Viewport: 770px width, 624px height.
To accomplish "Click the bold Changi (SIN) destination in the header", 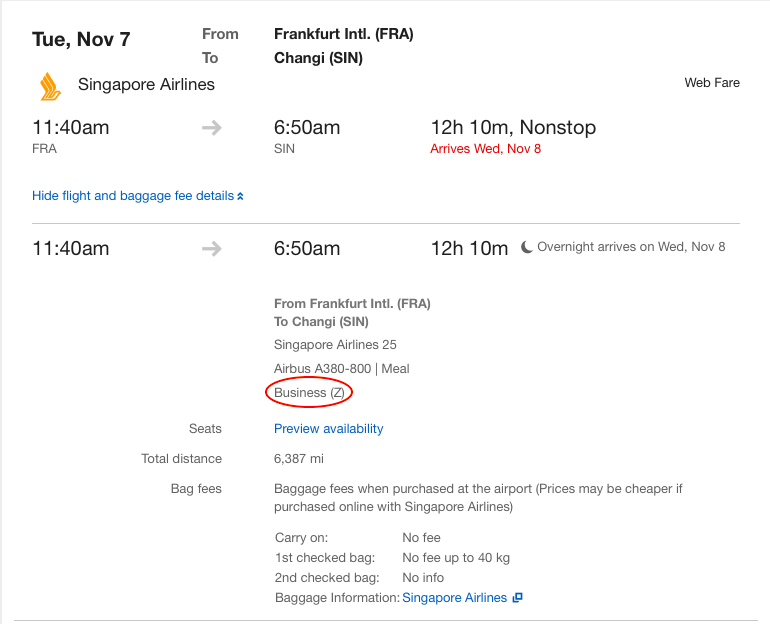I will pos(318,58).
